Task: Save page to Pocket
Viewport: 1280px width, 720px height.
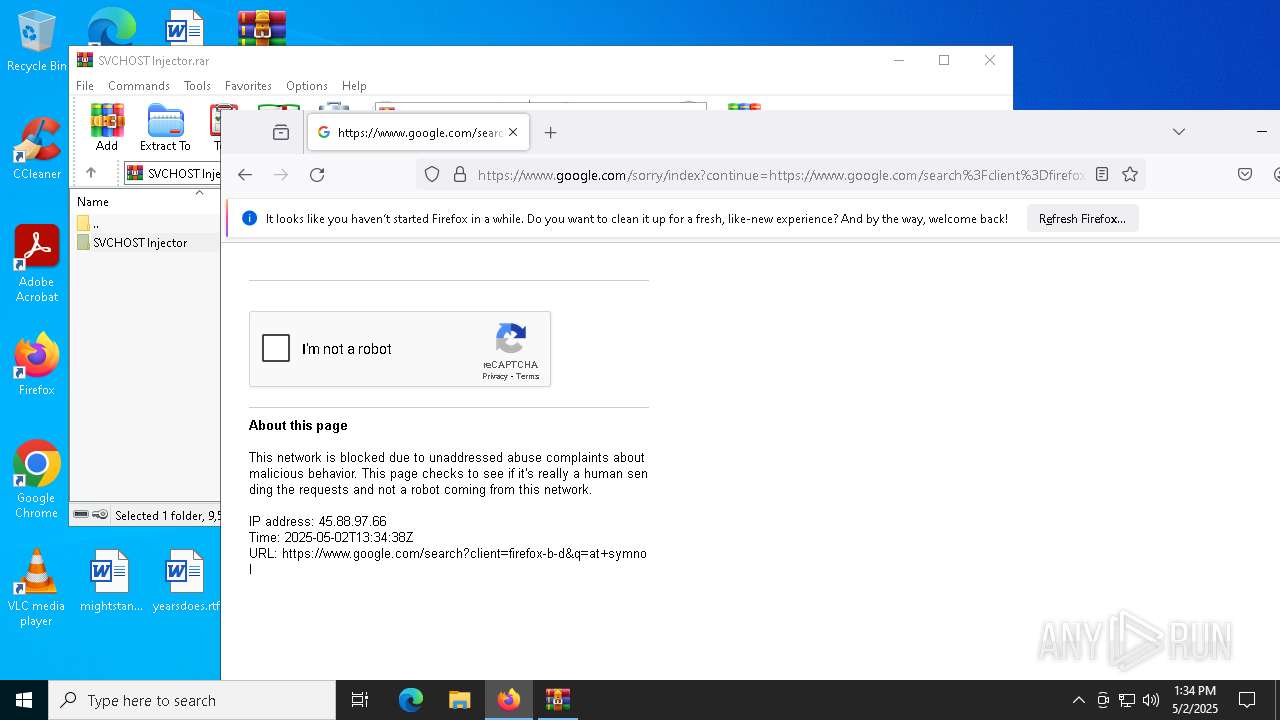Action: 1245,174
